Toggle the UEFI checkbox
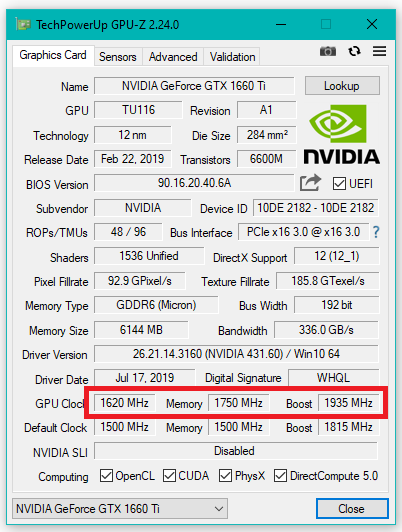This screenshot has height=532, width=402. pyautogui.click(x=339, y=184)
